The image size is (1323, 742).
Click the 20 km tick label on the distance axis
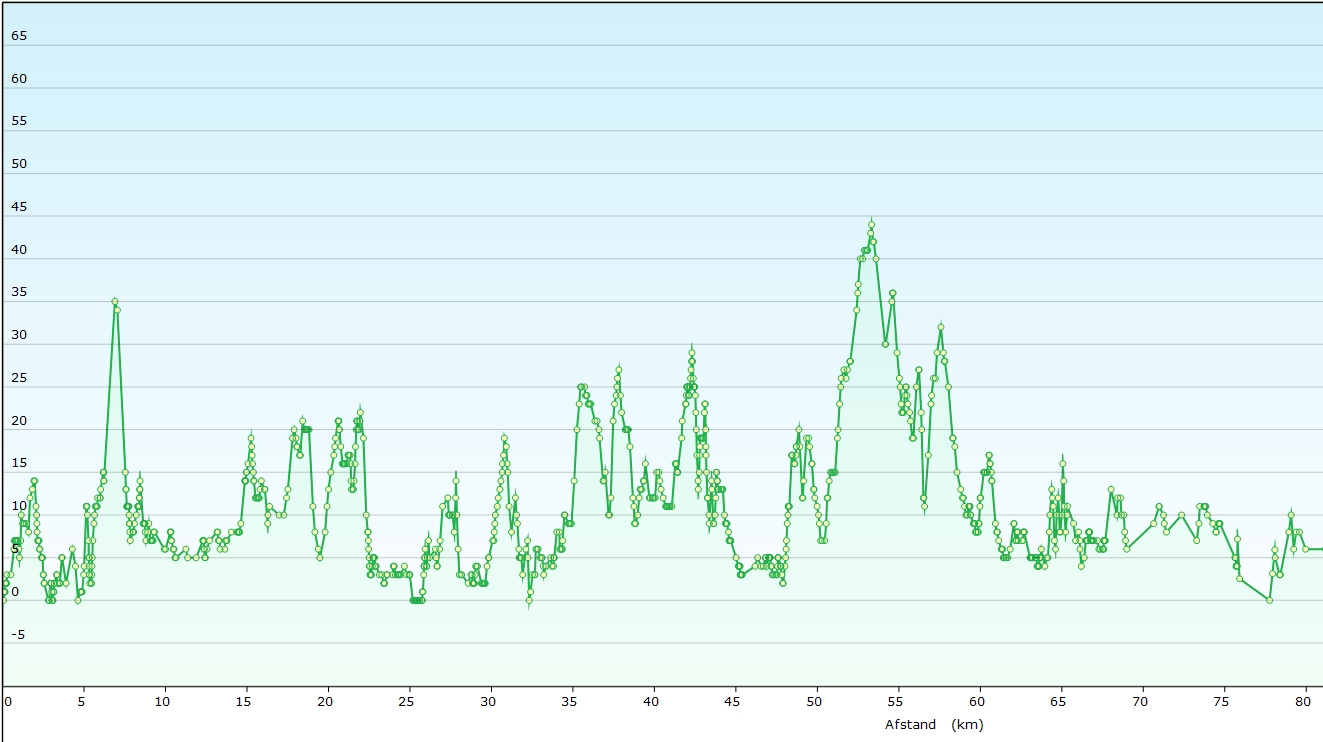(325, 702)
